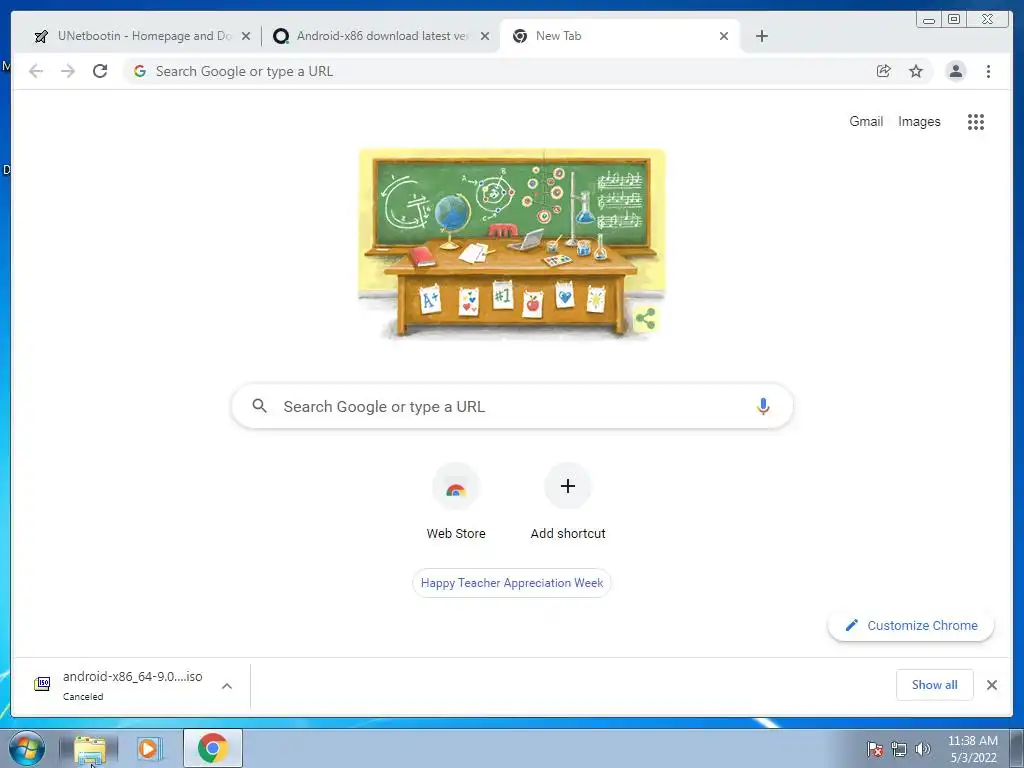Screen dimensions: 1024x768
Task: Go back to the previous page
Action: pos(36,71)
